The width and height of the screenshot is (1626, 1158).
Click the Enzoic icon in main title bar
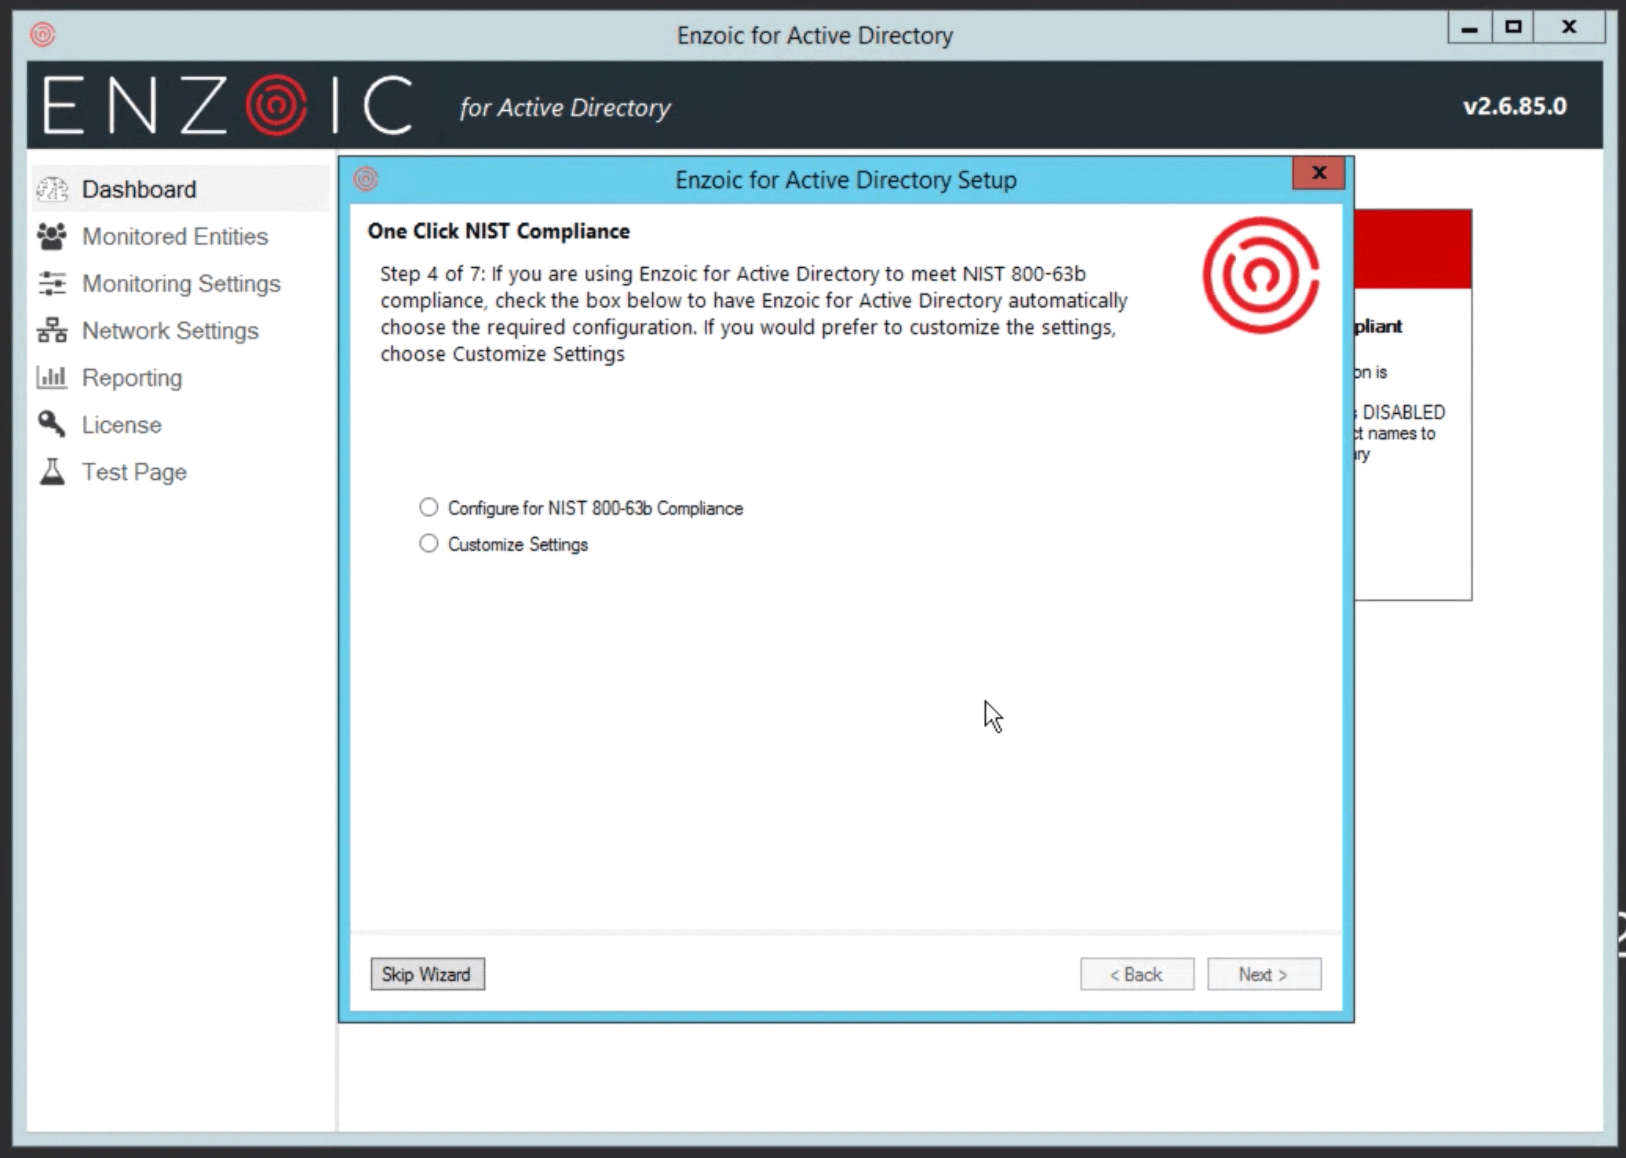coord(43,35)
